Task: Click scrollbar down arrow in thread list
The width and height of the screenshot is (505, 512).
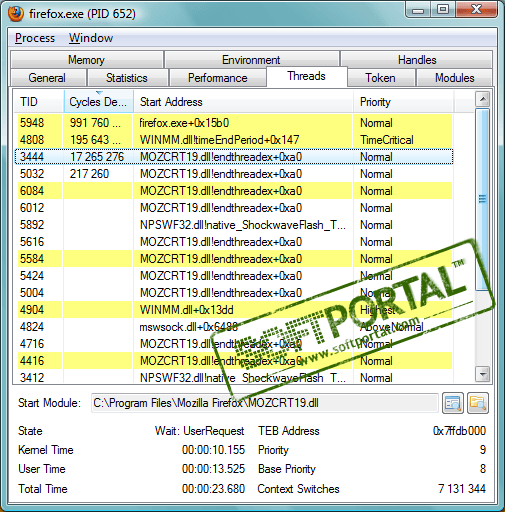Action: (x=482, y=374)
